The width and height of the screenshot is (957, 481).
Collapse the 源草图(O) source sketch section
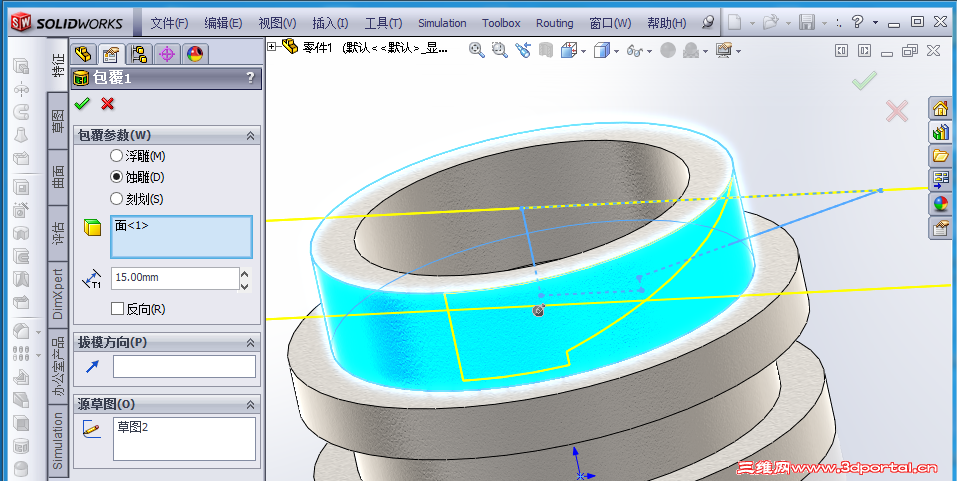coord(250,404)
